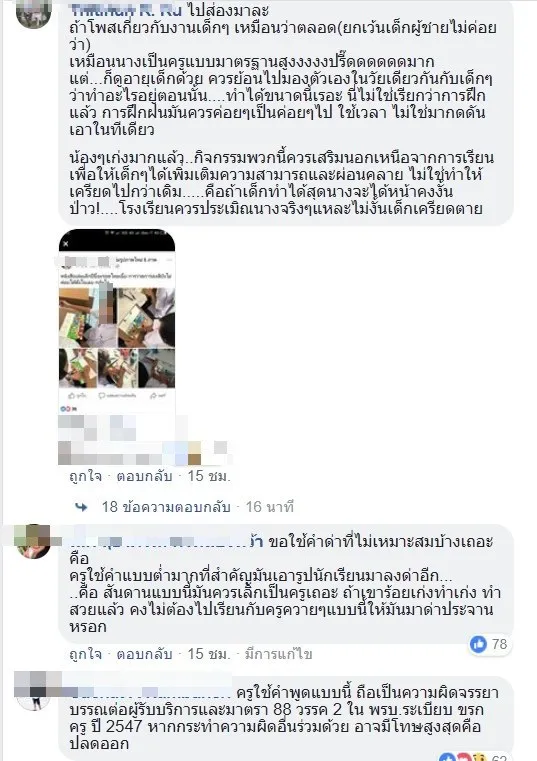Click the 16 นาที latest reply time
Screen dimensions: 537x761
pos(269,507)
